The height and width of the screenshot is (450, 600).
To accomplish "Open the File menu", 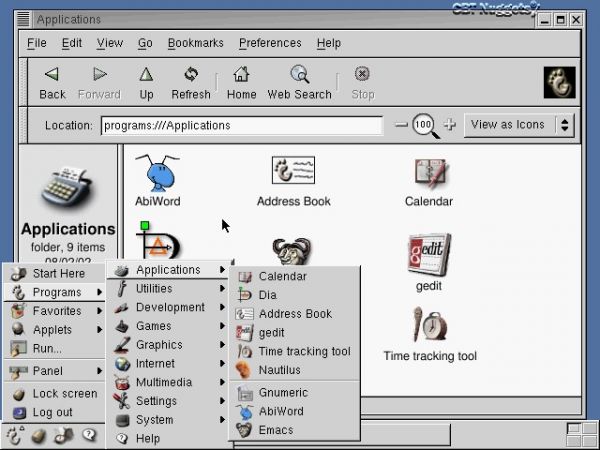I will pos(37,43).
